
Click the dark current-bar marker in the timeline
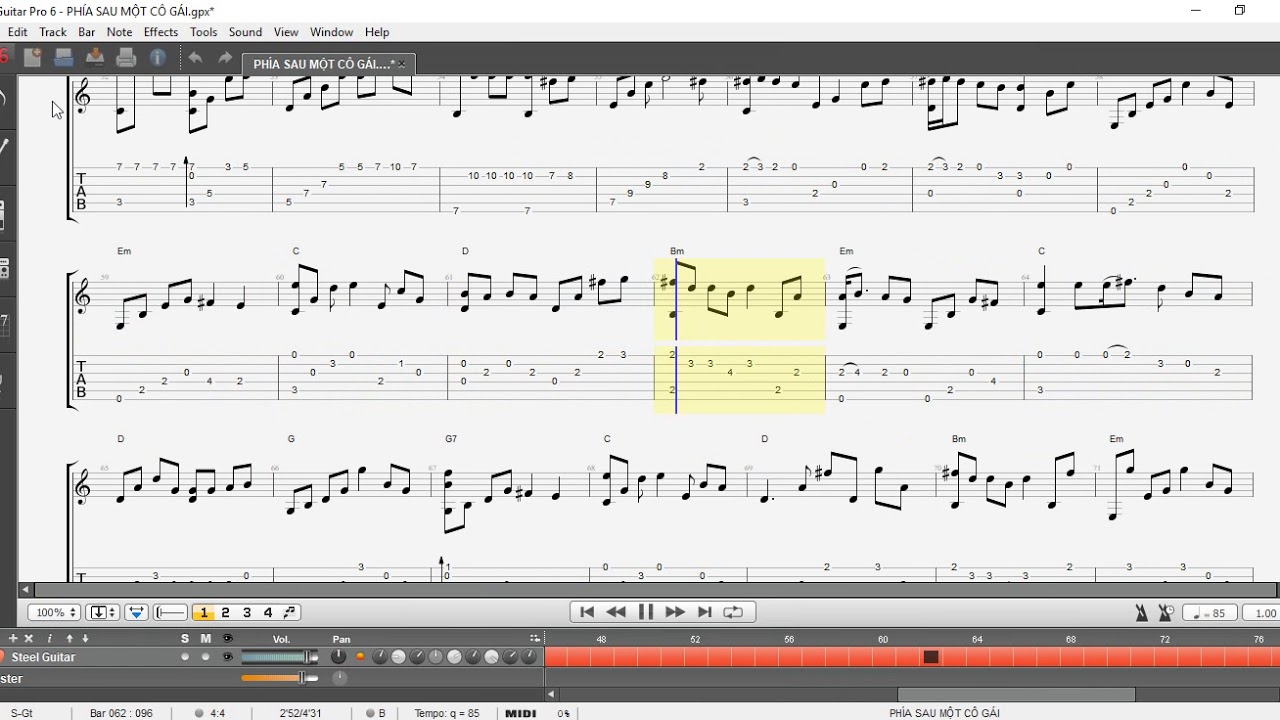coord(931,657)
